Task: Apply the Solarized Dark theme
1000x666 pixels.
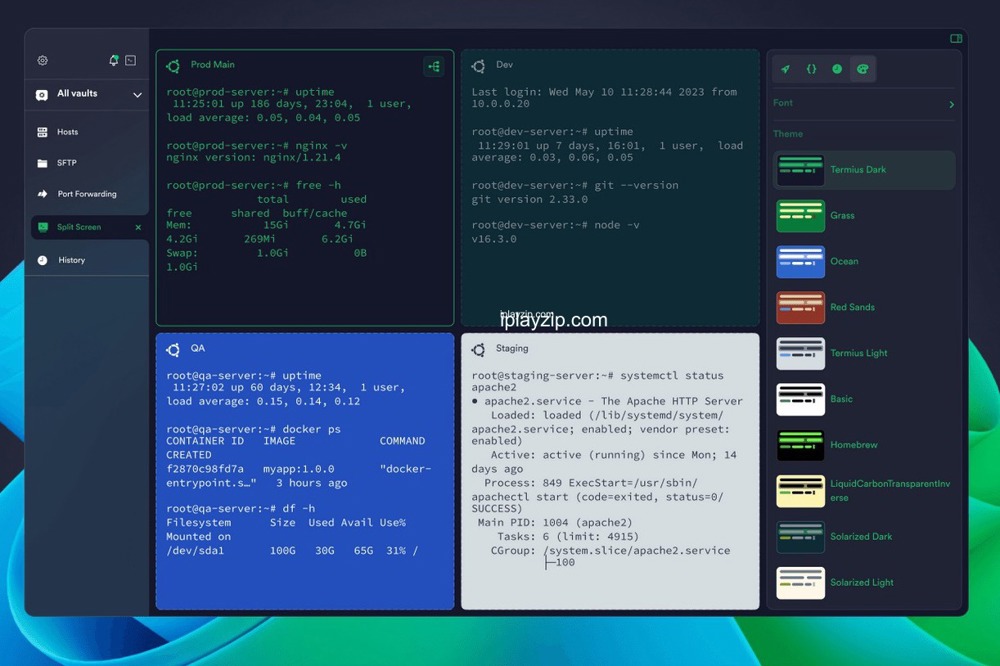Action: tap(864, 537)
